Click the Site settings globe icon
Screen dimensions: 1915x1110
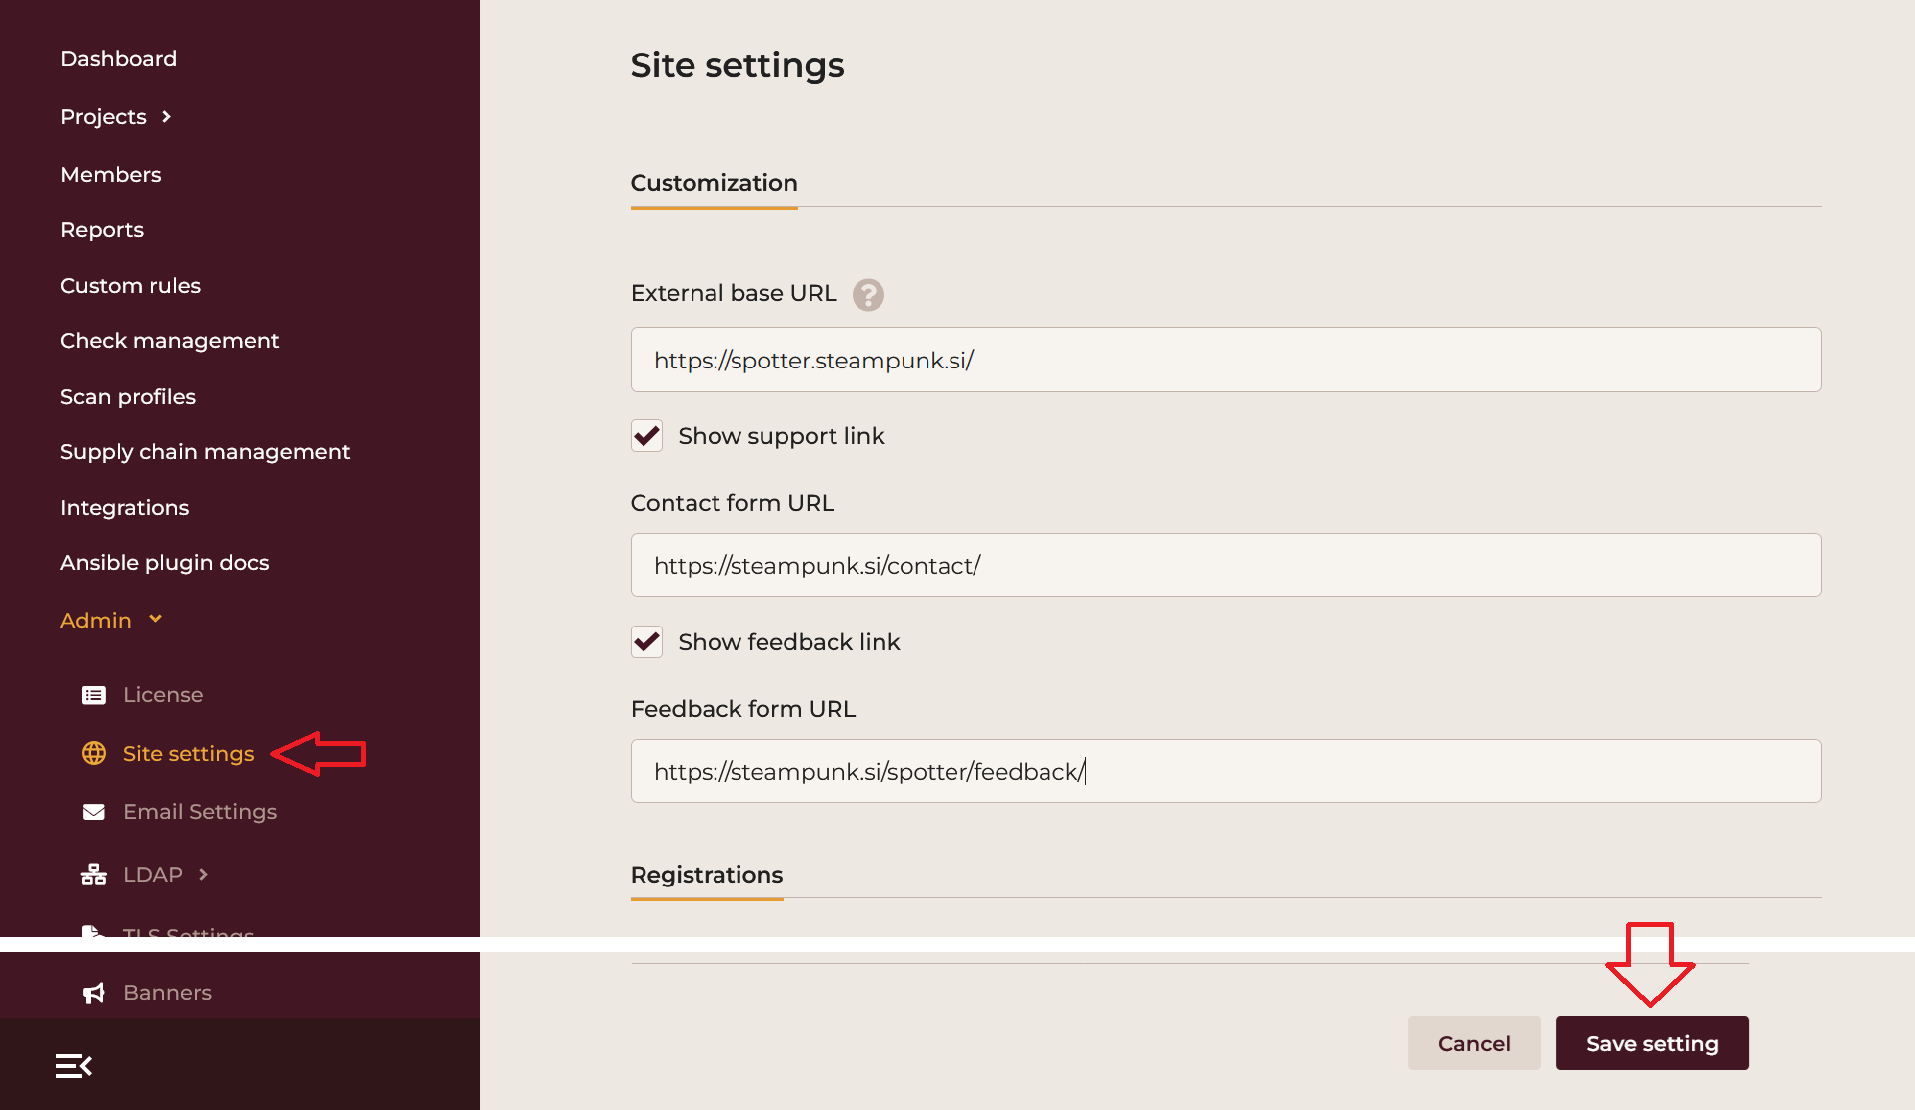pos(94,753)
